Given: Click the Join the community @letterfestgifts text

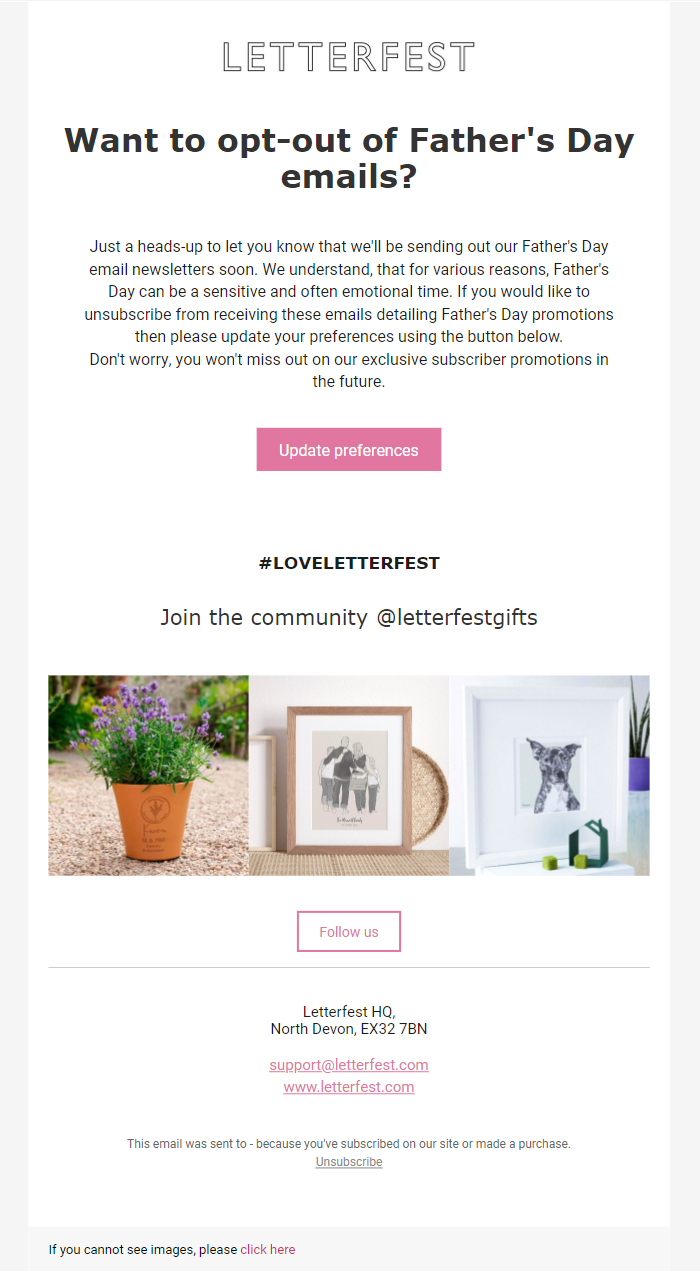Looking at the screenshot, I should tap(349, 618).
